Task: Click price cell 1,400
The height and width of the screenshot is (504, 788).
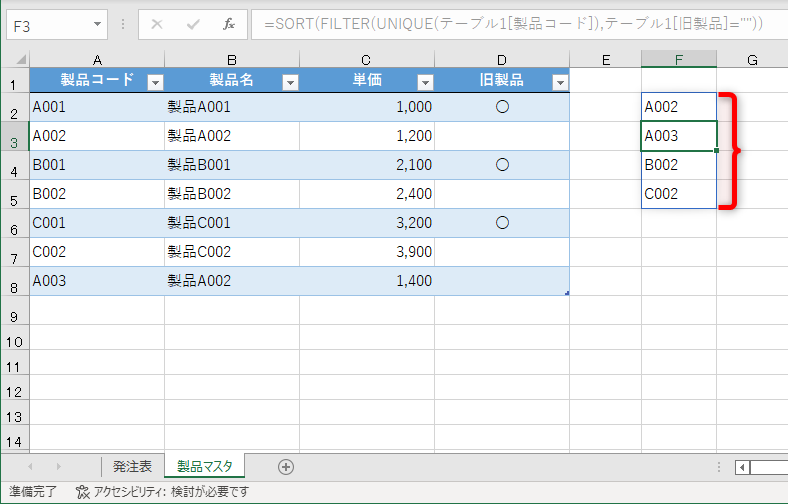Action: coord(367,281)
